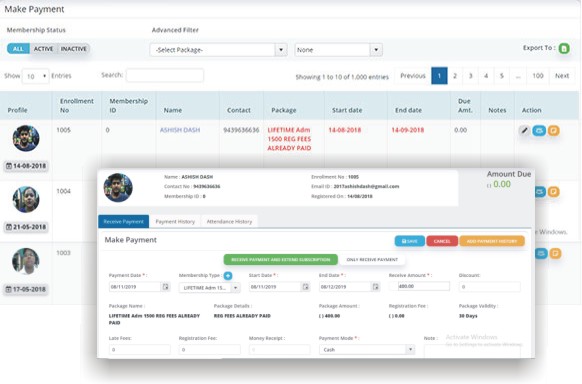Image resolution: width=582 pixels, height=384 pixels.
Task: Go to the Next page
Action: 562,76
